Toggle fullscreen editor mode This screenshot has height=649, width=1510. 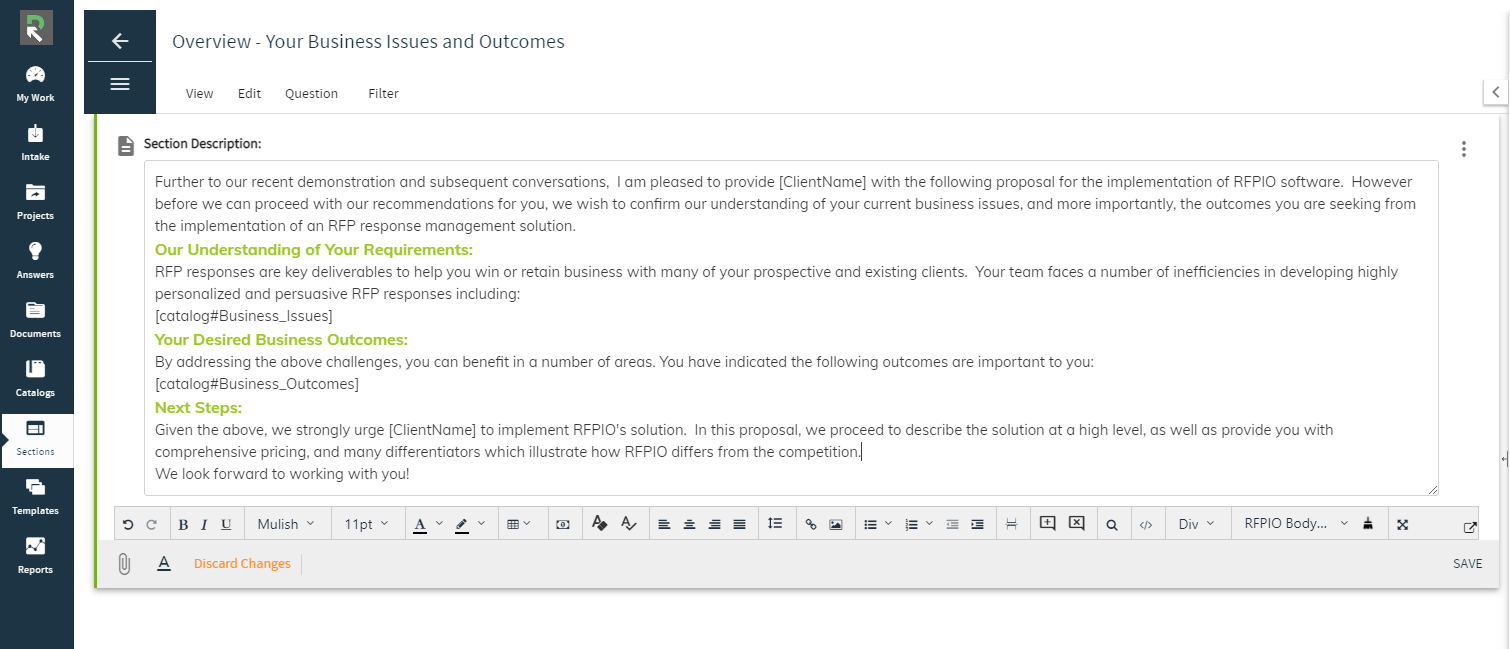pos(1402,524)
